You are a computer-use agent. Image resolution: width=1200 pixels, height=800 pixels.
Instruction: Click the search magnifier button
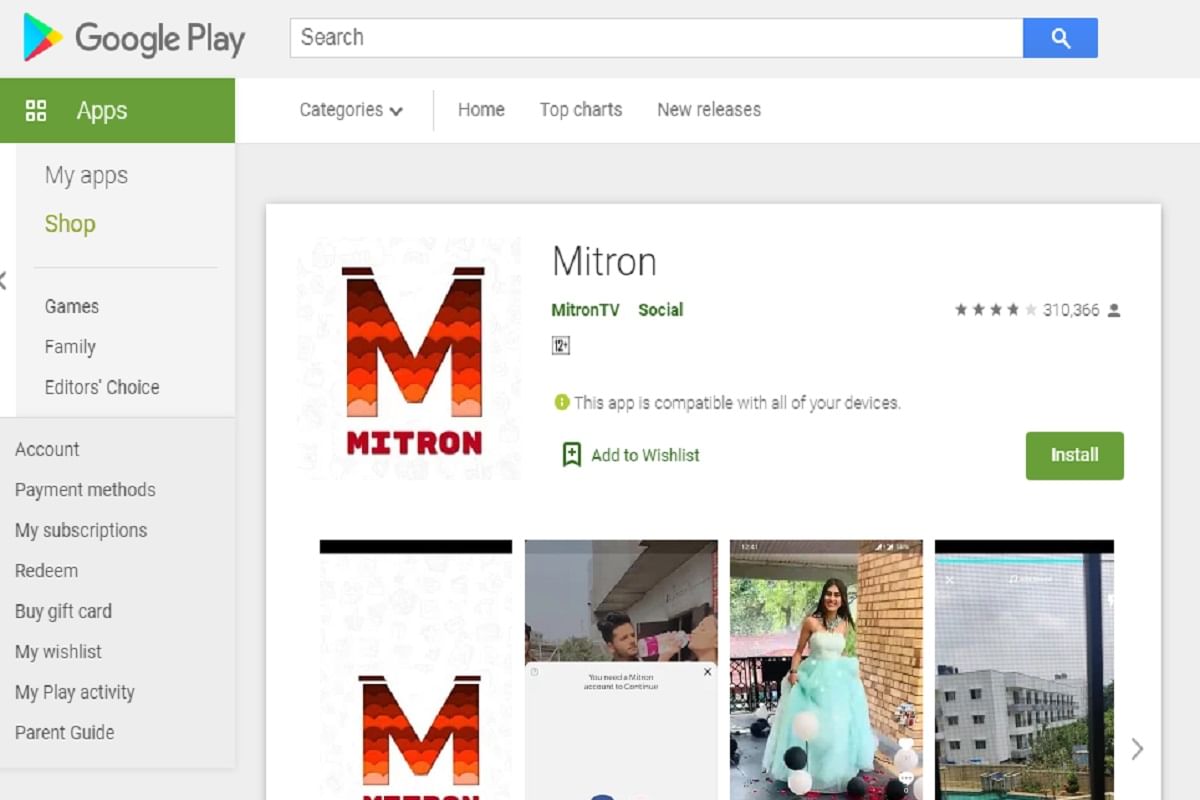[1059, 37]
